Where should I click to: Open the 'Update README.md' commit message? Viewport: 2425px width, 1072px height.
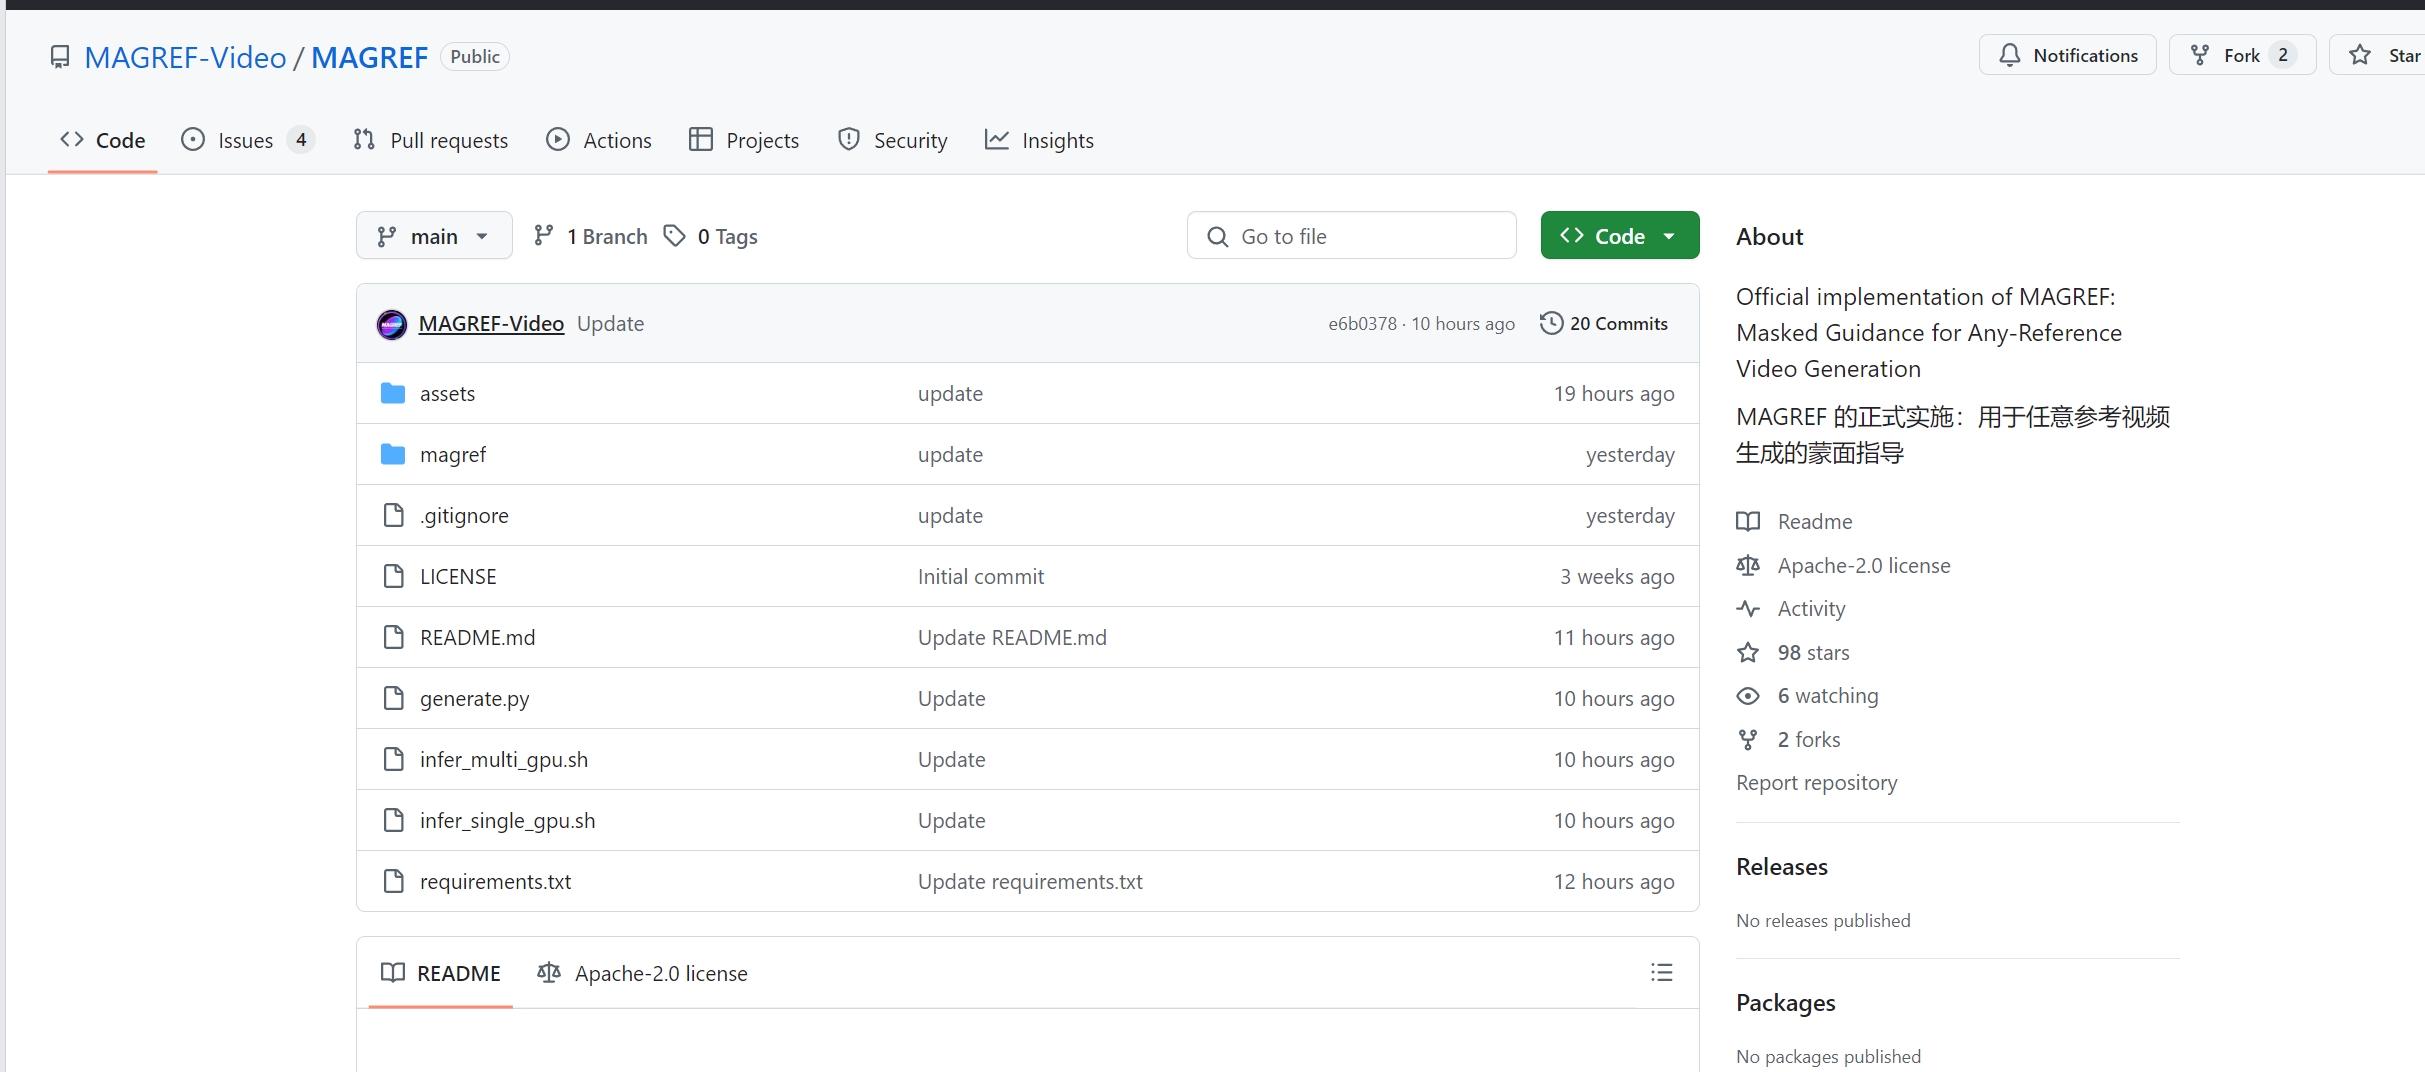(1012, 637)
